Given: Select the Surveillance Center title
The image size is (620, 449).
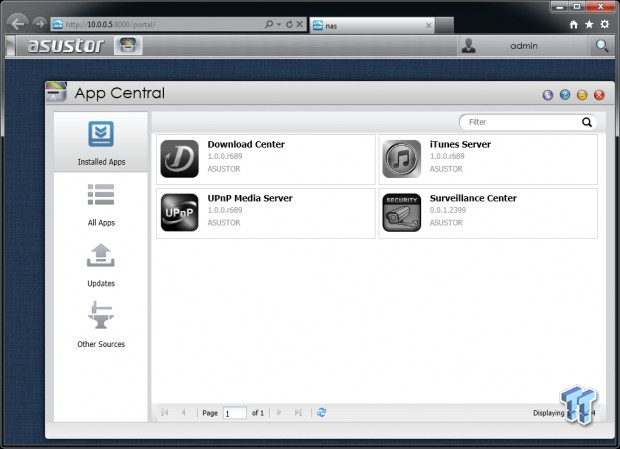Looking at the screenshot, I should click(x=473, y=198).
